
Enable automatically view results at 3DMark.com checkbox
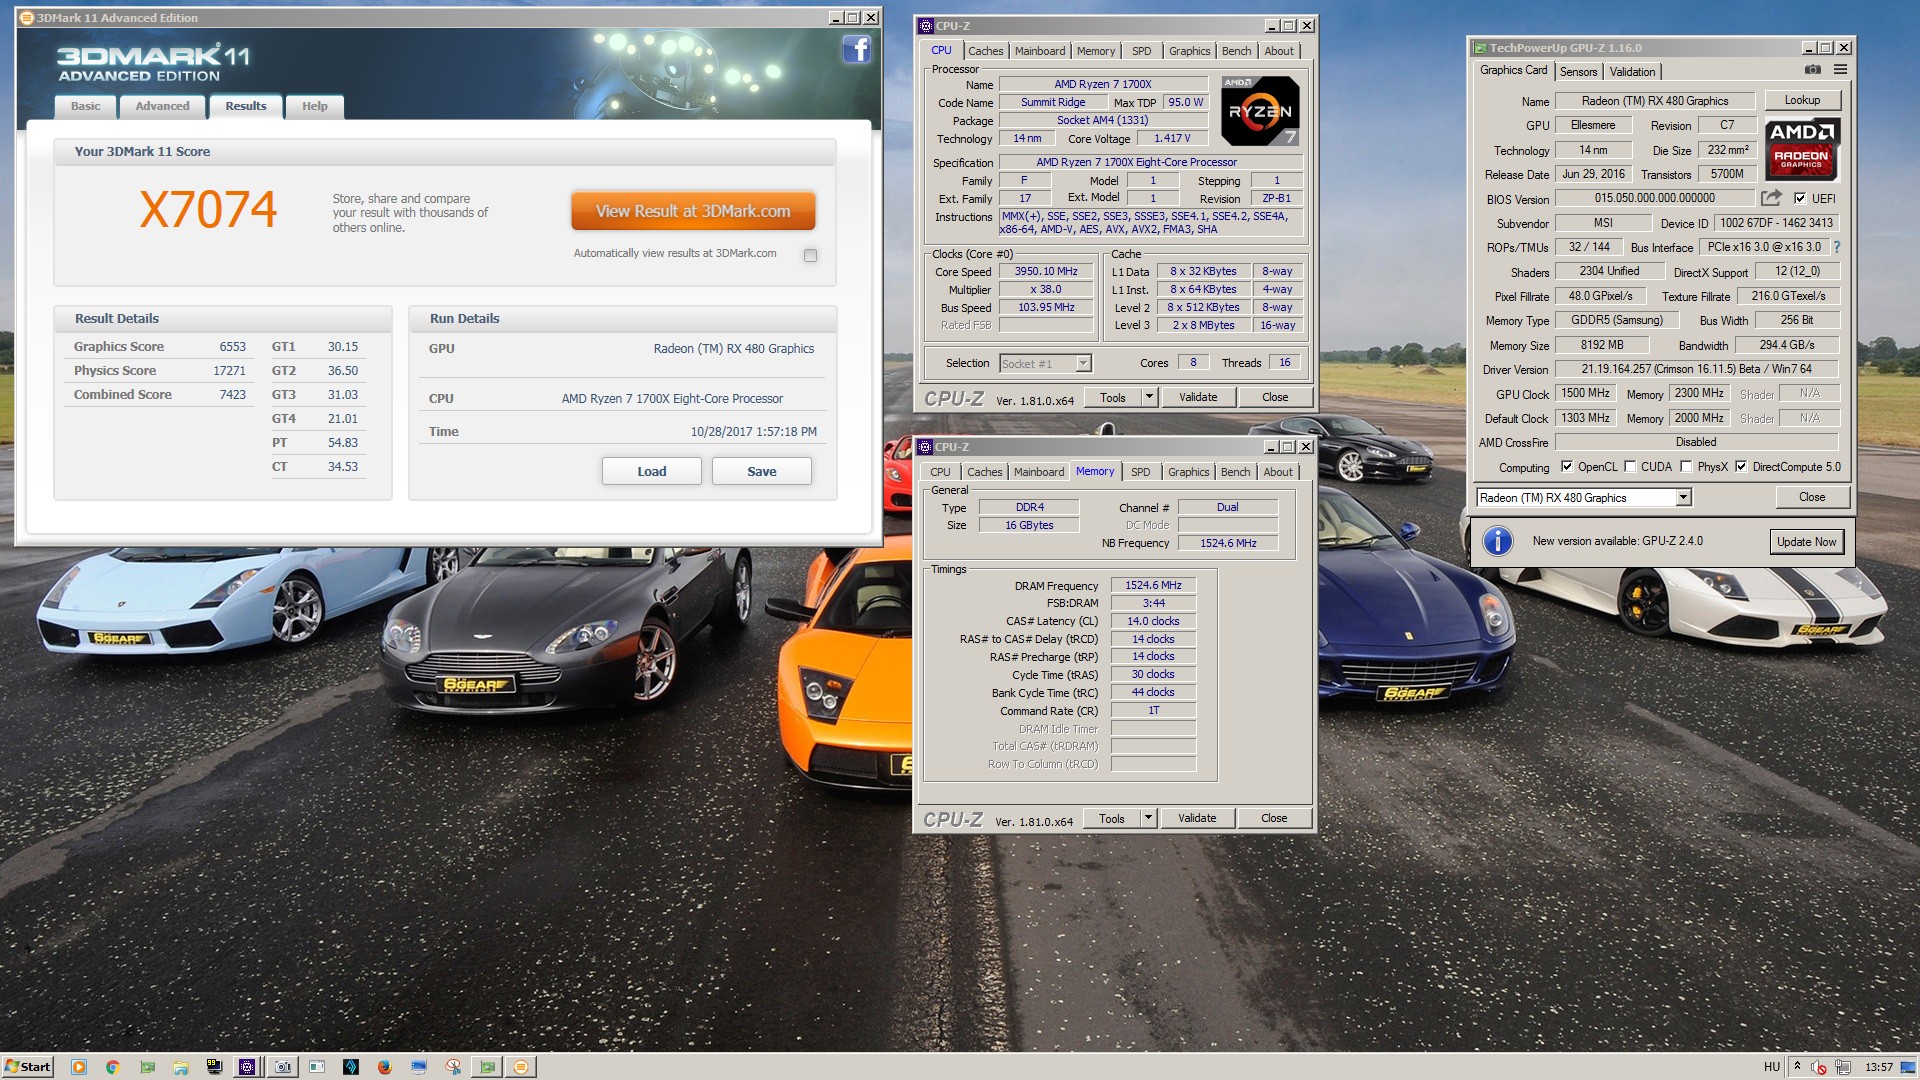(x=810, y=255)
